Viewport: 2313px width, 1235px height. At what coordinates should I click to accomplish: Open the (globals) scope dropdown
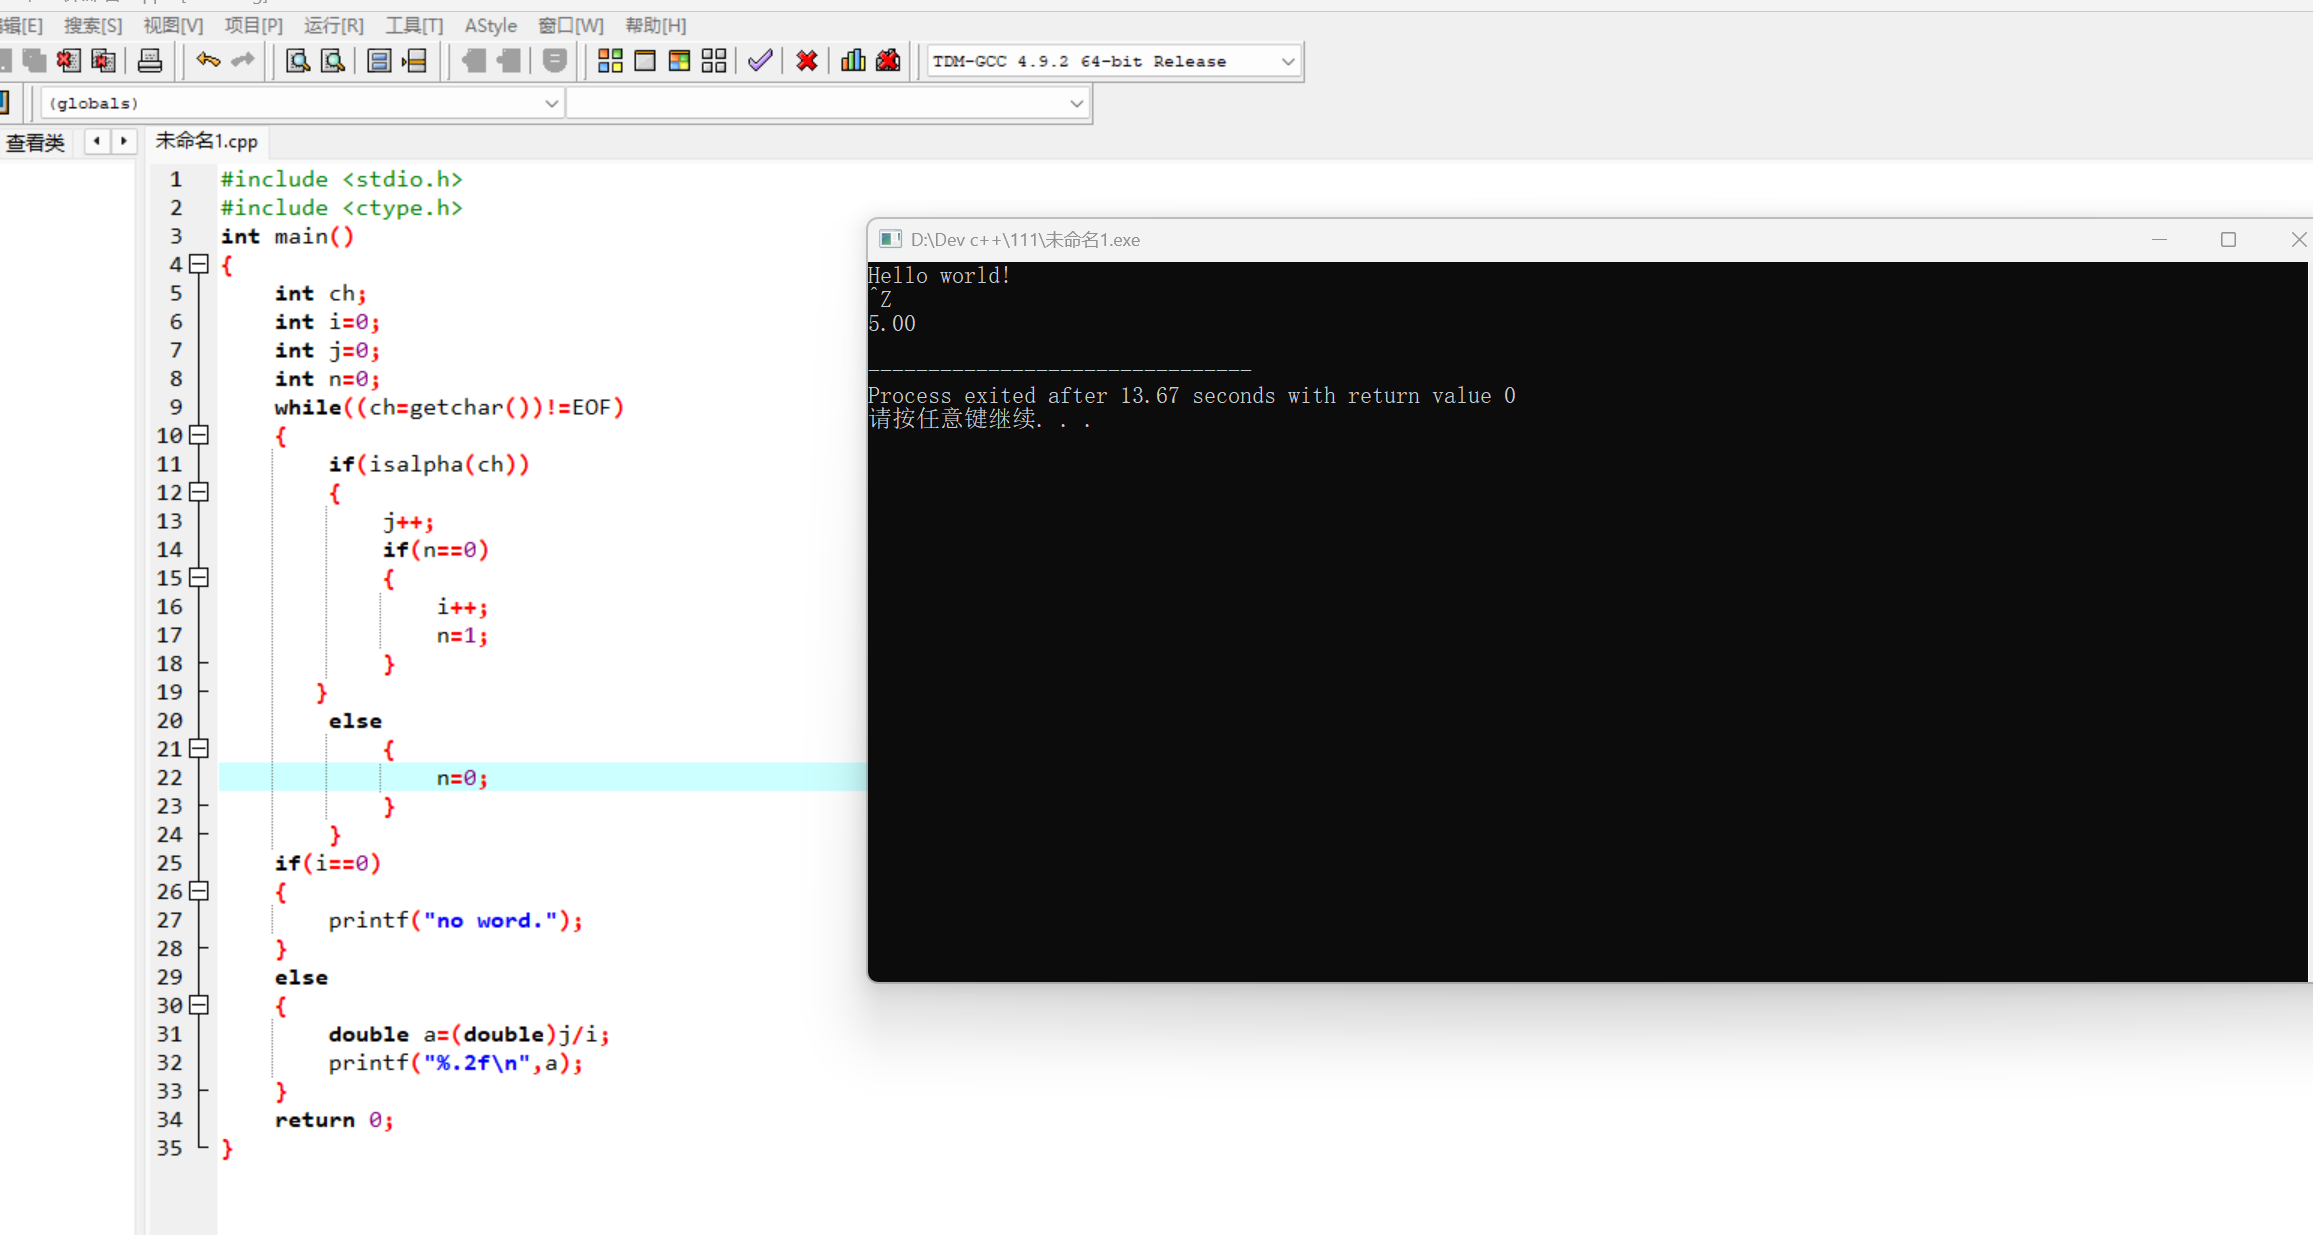click(x=551, y=103)
